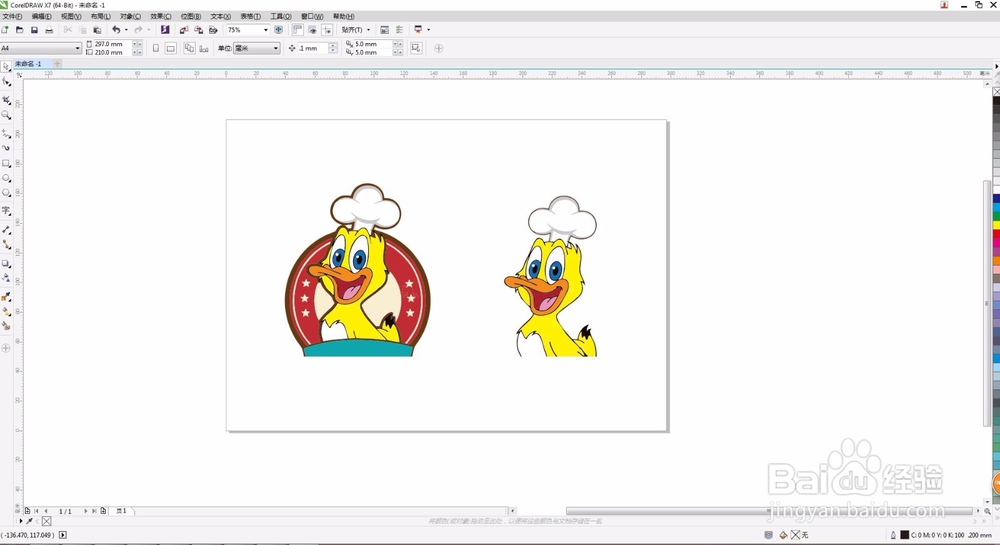Click the no-color X swatch atop palette
Viewport: 1000px width, 545px height.
996,92
